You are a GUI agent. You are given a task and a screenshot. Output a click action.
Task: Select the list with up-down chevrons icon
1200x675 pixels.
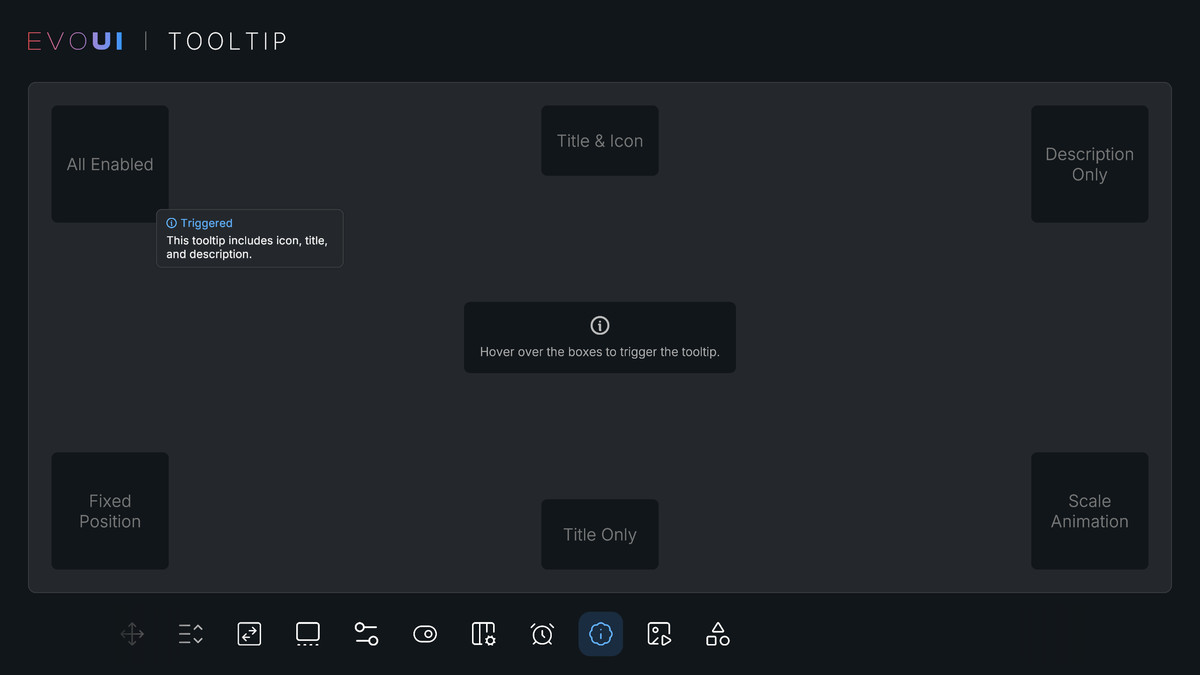(x=191, y=634)
